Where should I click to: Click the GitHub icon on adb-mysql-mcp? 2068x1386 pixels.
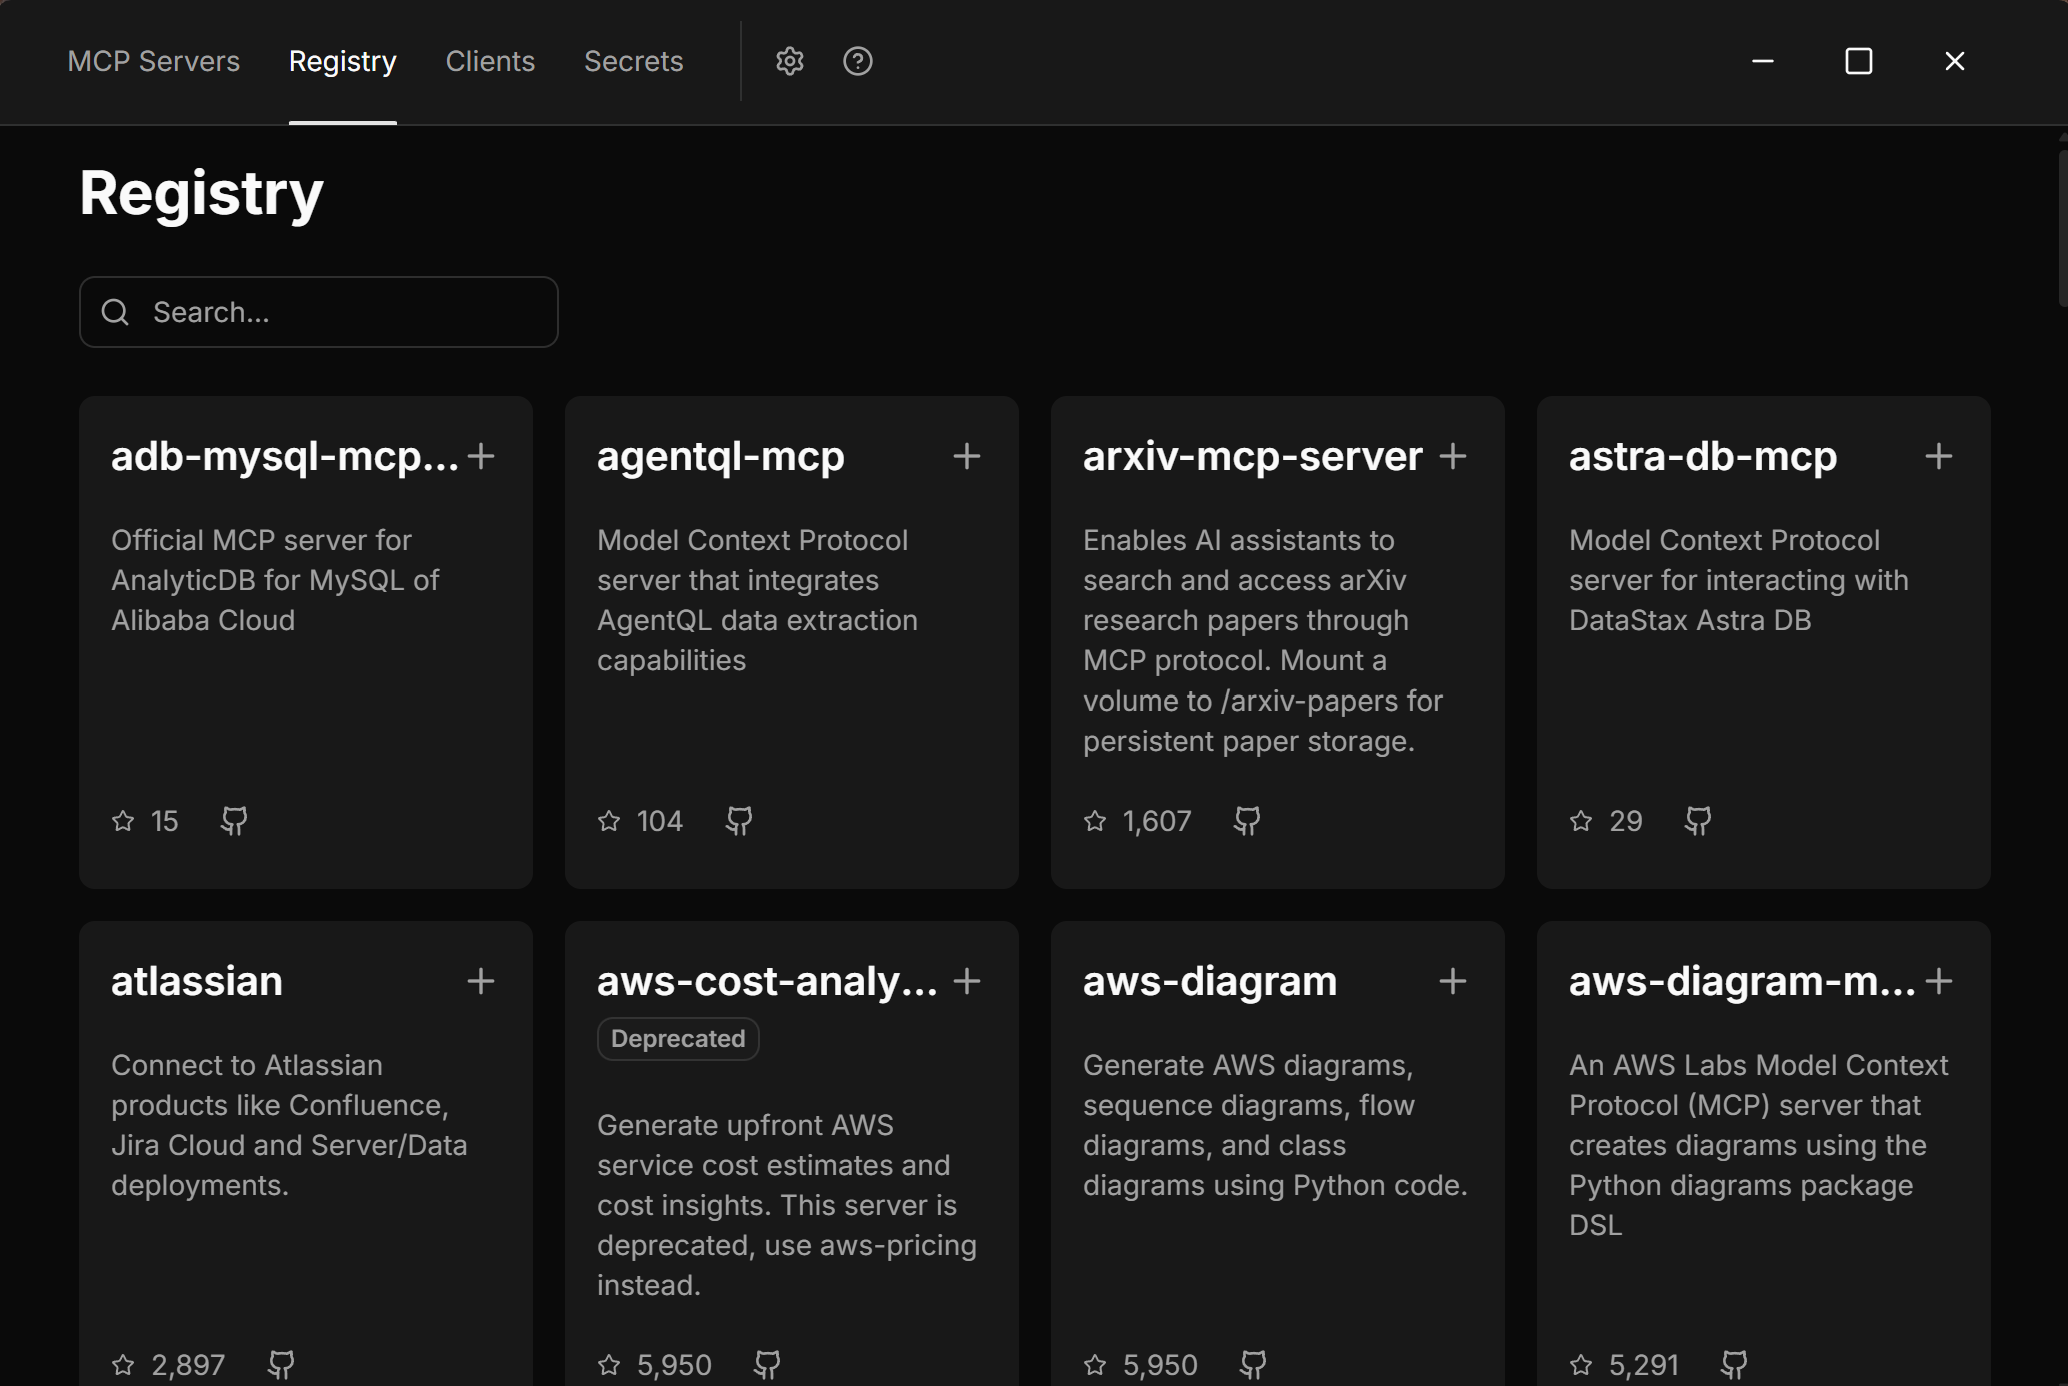coord(233,820)
